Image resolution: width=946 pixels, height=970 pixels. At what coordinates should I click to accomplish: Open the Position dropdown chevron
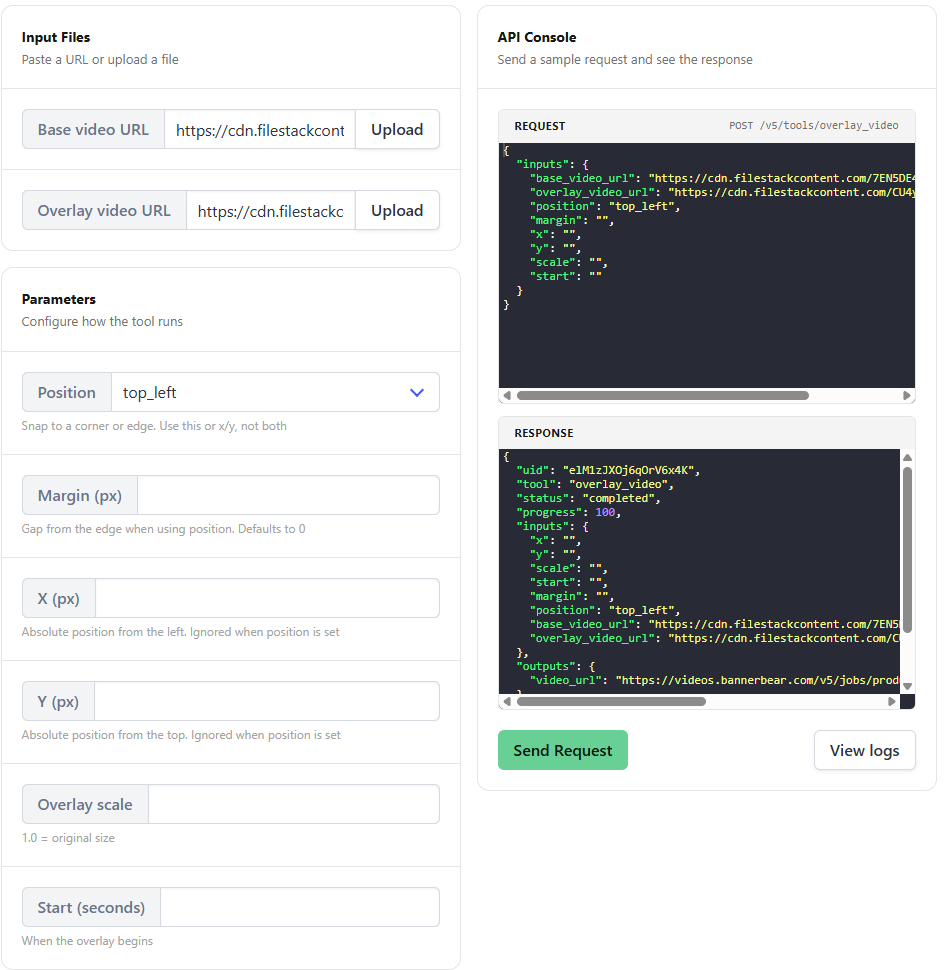417,392
